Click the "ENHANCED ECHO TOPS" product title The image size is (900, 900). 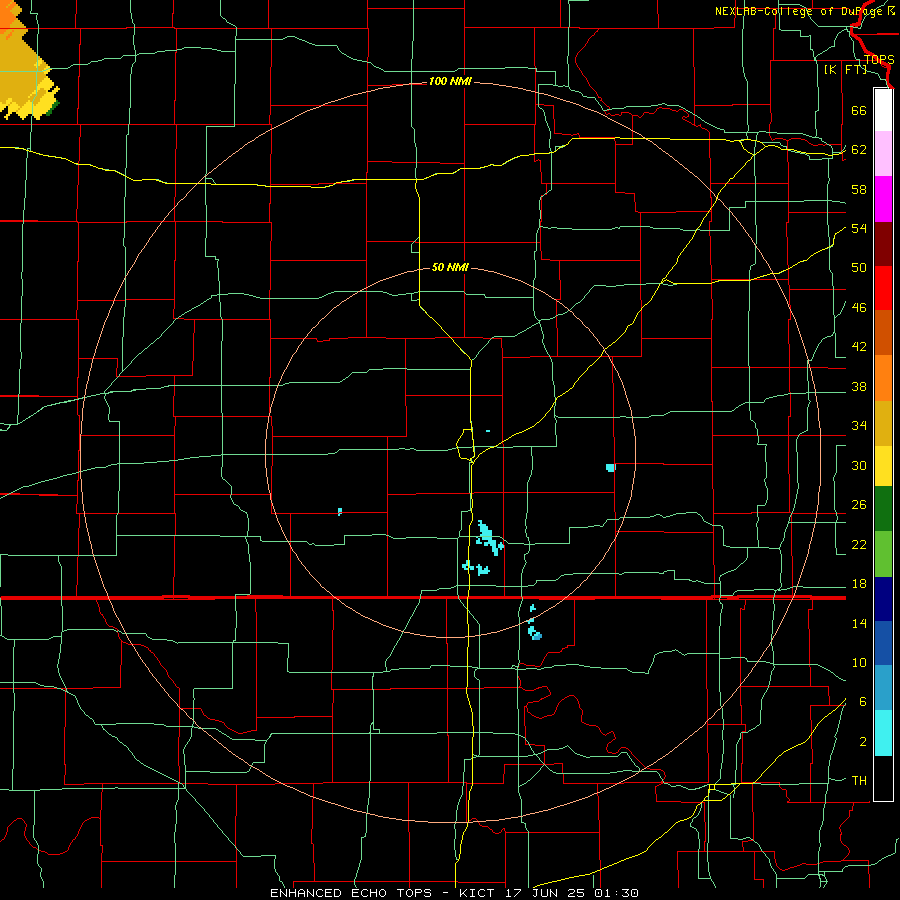click(x=351, y=893)
